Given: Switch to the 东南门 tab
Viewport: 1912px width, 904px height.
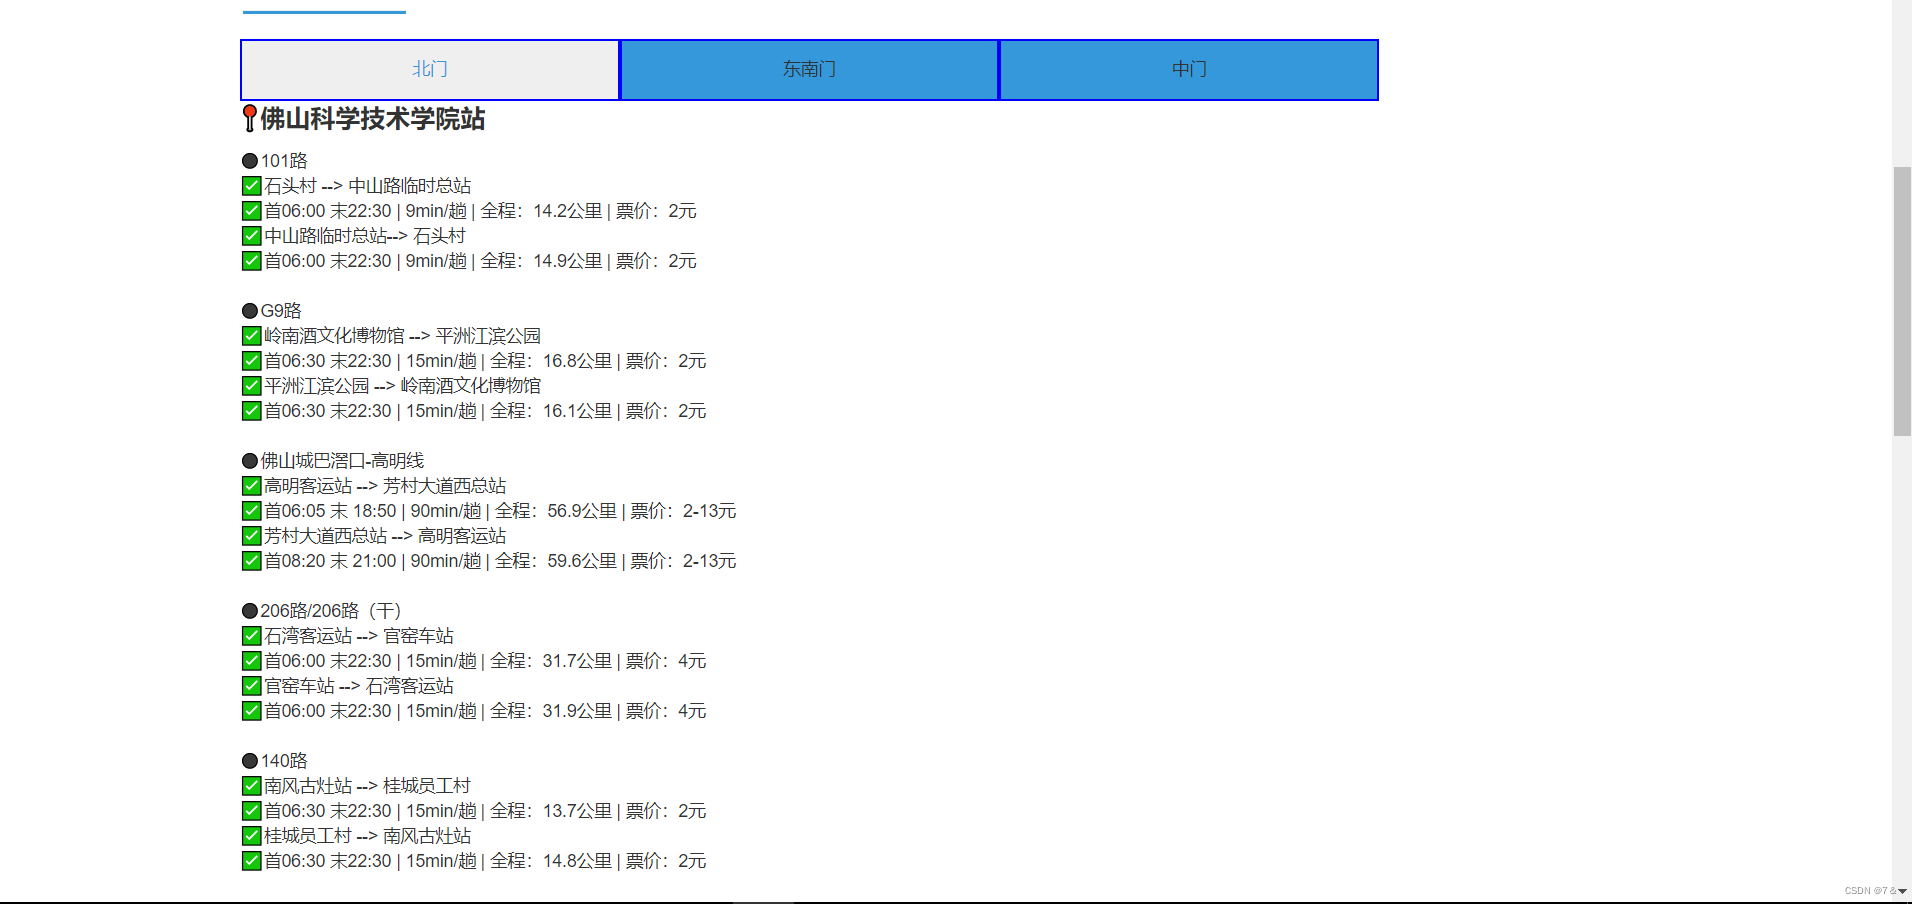Looking at the screenshot, I should (810, 70).
